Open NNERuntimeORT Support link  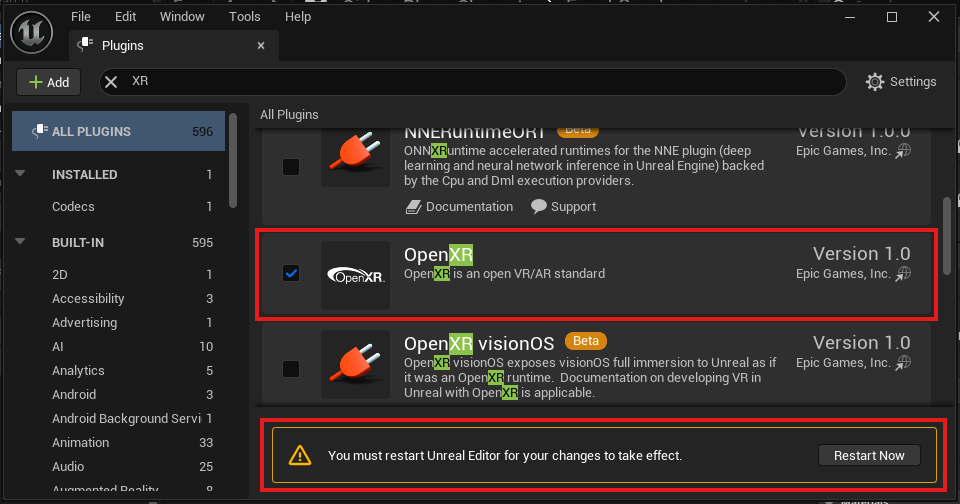click(x=563, y=207)
